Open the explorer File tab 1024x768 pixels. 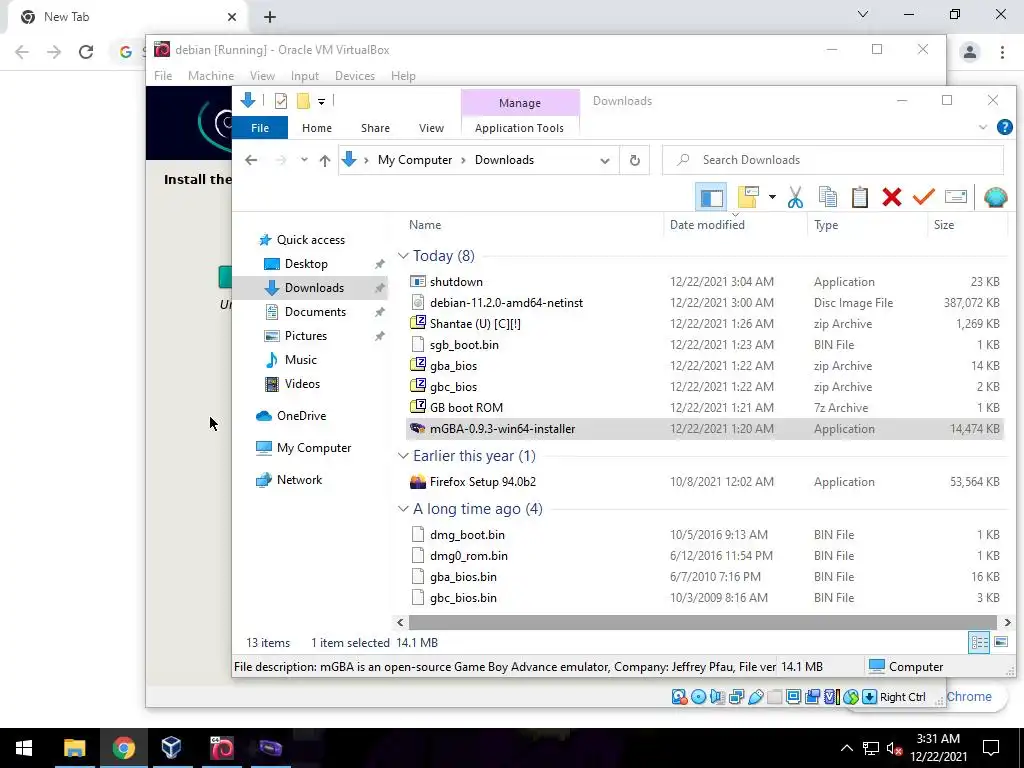click(x=260, y=128)
